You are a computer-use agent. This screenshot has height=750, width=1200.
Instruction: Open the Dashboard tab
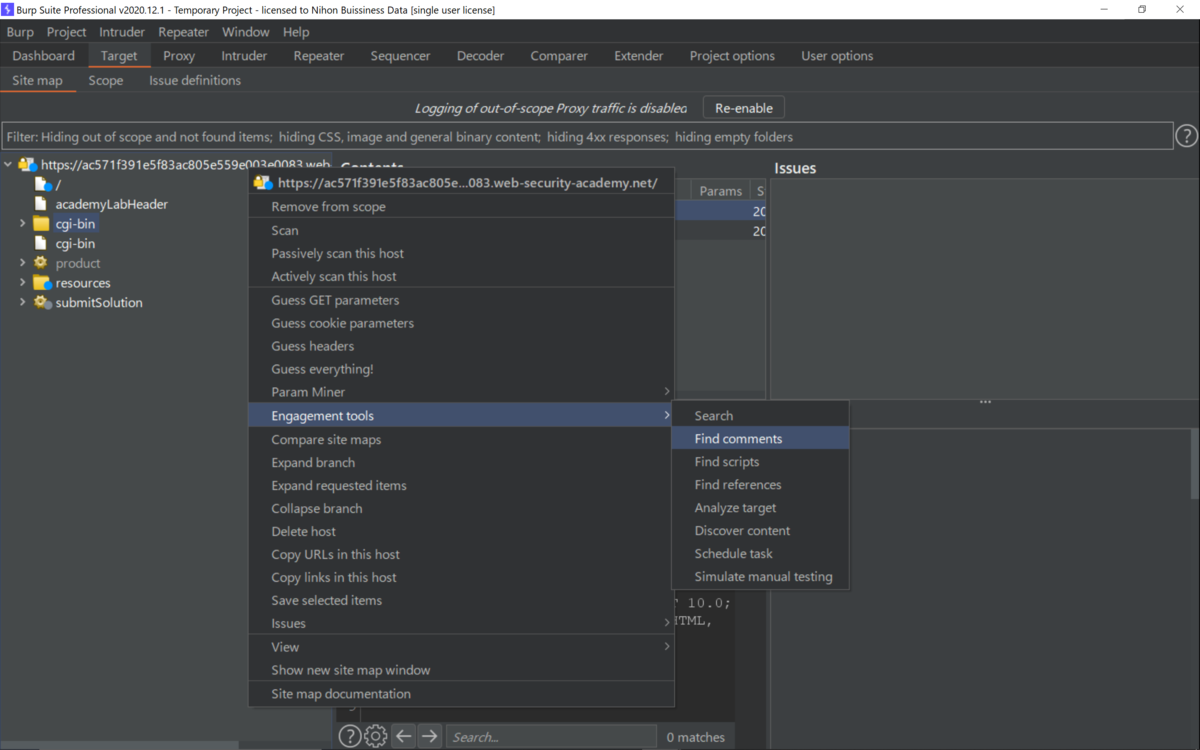coord(44,56)
